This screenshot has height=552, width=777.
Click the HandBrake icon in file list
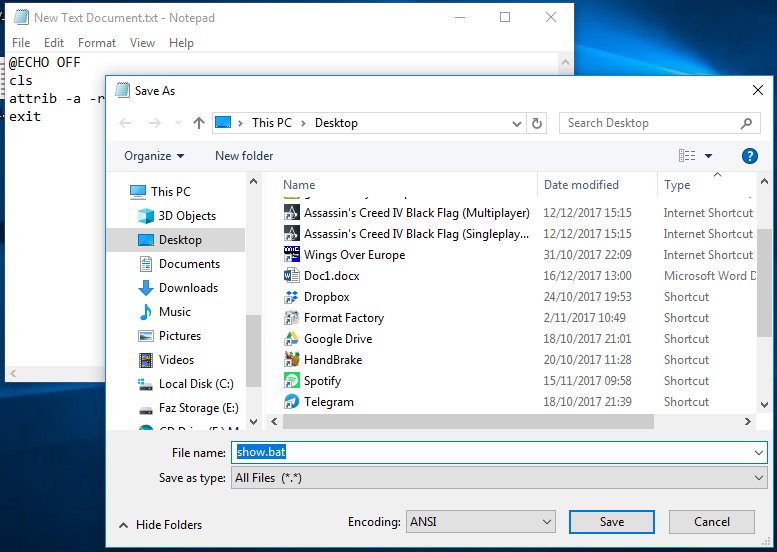click(x=292, y=360)
